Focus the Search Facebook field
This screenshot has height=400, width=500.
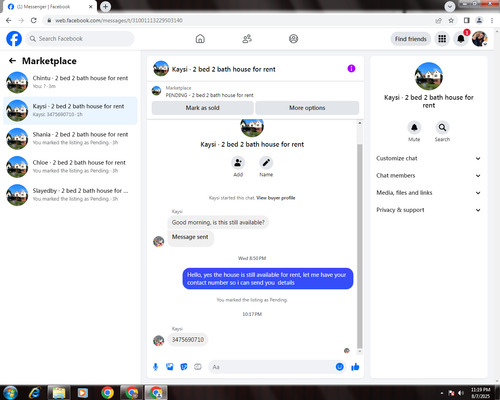click(80, 39)
